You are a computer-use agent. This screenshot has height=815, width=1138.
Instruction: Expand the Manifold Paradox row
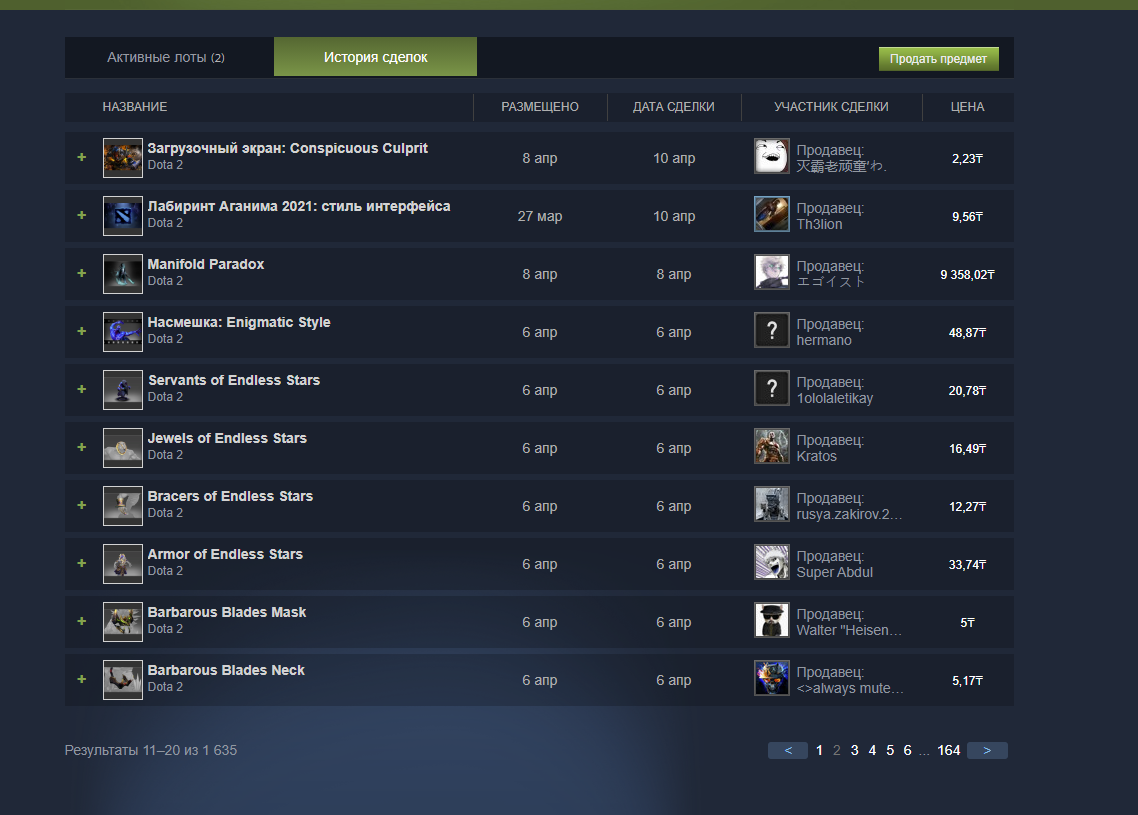(x=81, y=273)
